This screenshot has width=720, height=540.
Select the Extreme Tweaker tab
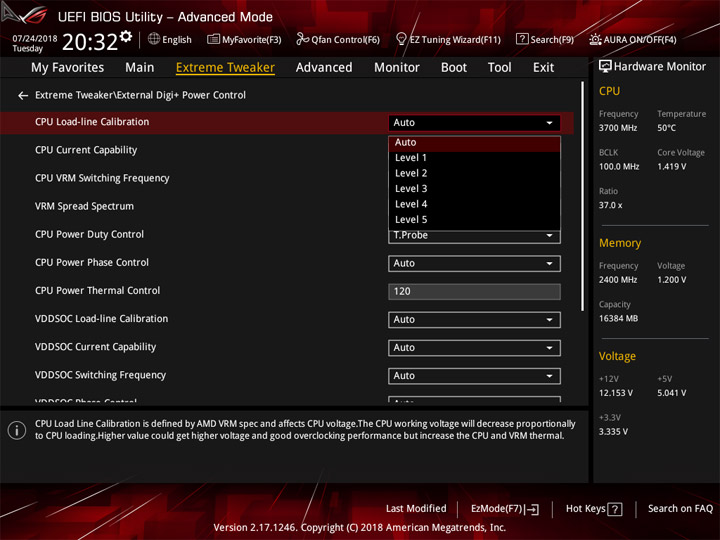coord(225,68)
